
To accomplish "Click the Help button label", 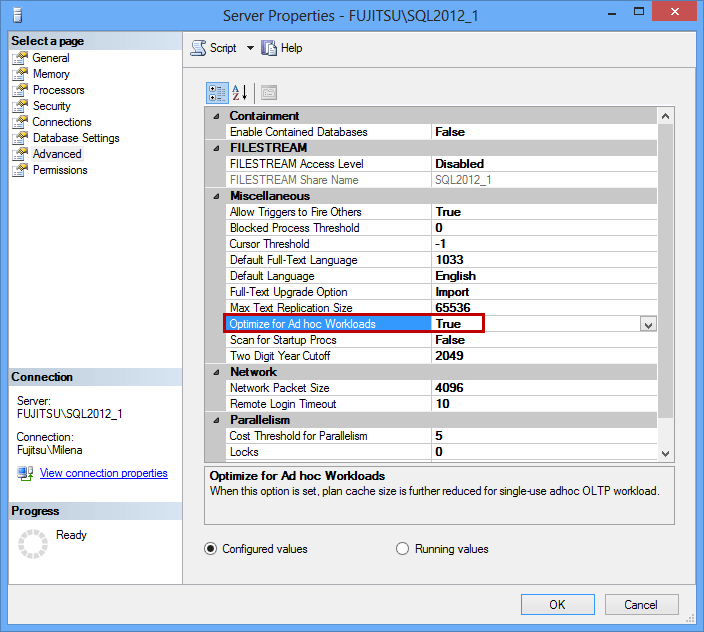I will tap(291, 48).
